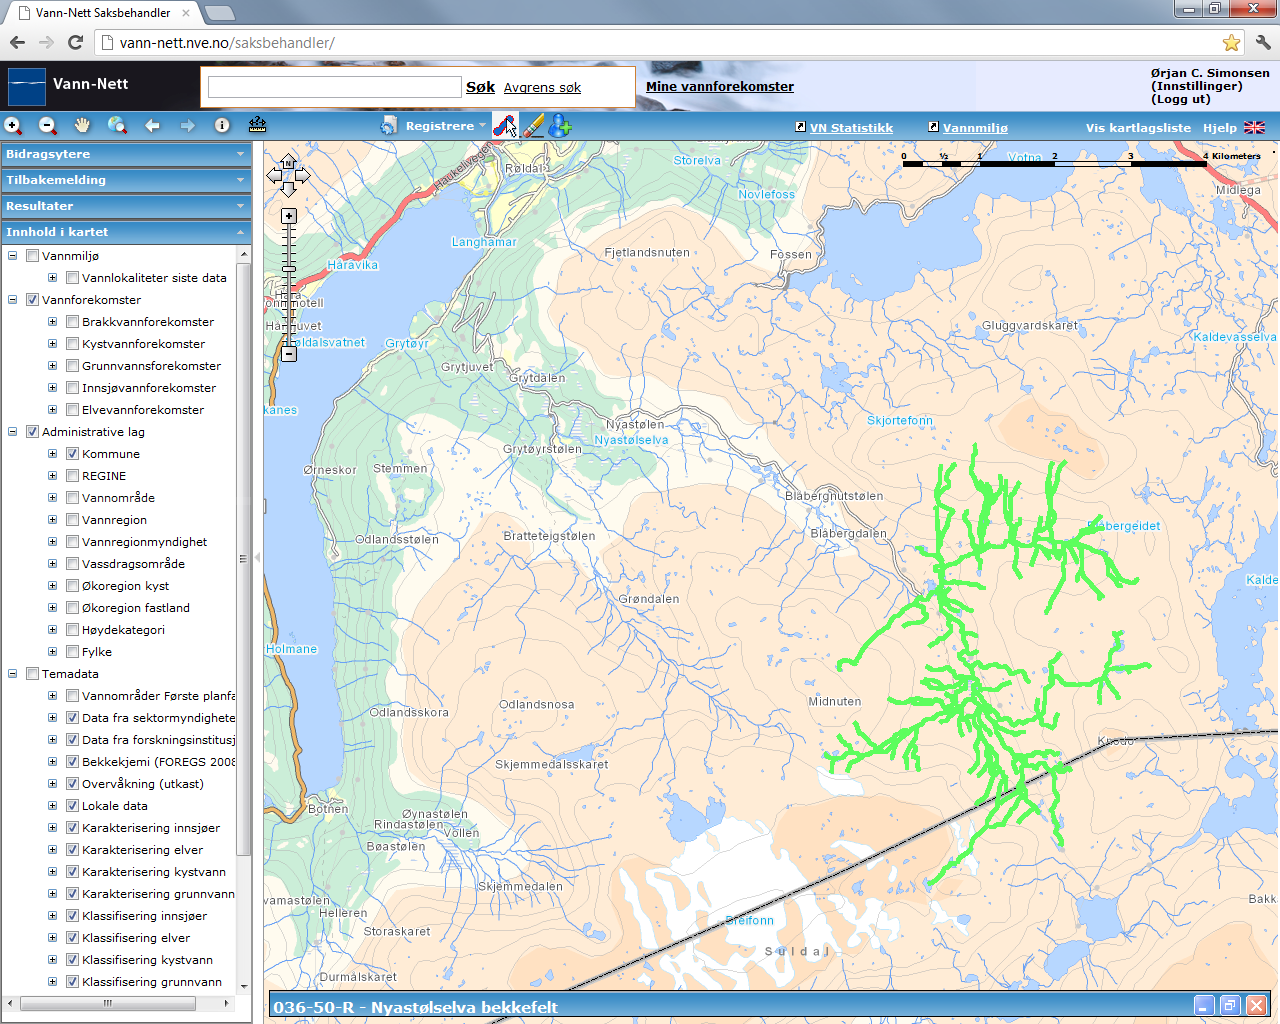This screenshot has width=1280, height=1024.
Task: Uncheck the Lokale data checkbox
Action: click(72, 806)
